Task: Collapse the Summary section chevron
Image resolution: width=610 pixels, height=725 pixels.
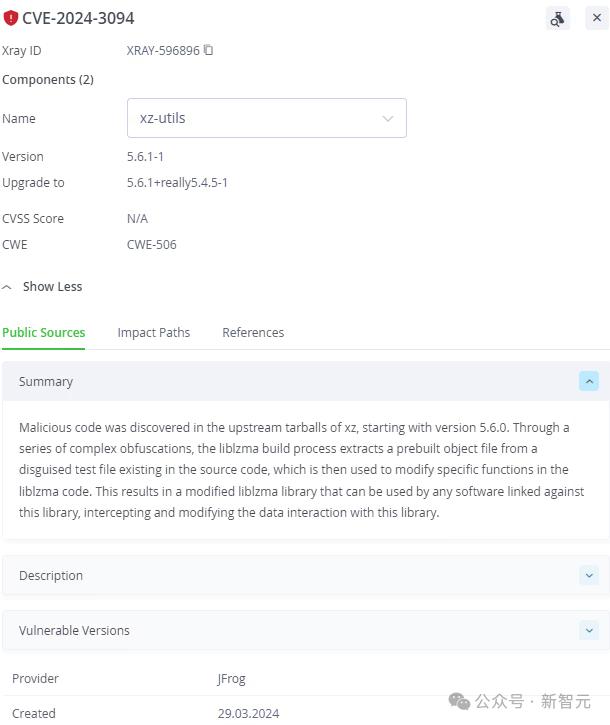Action: (x=589, y=381)
